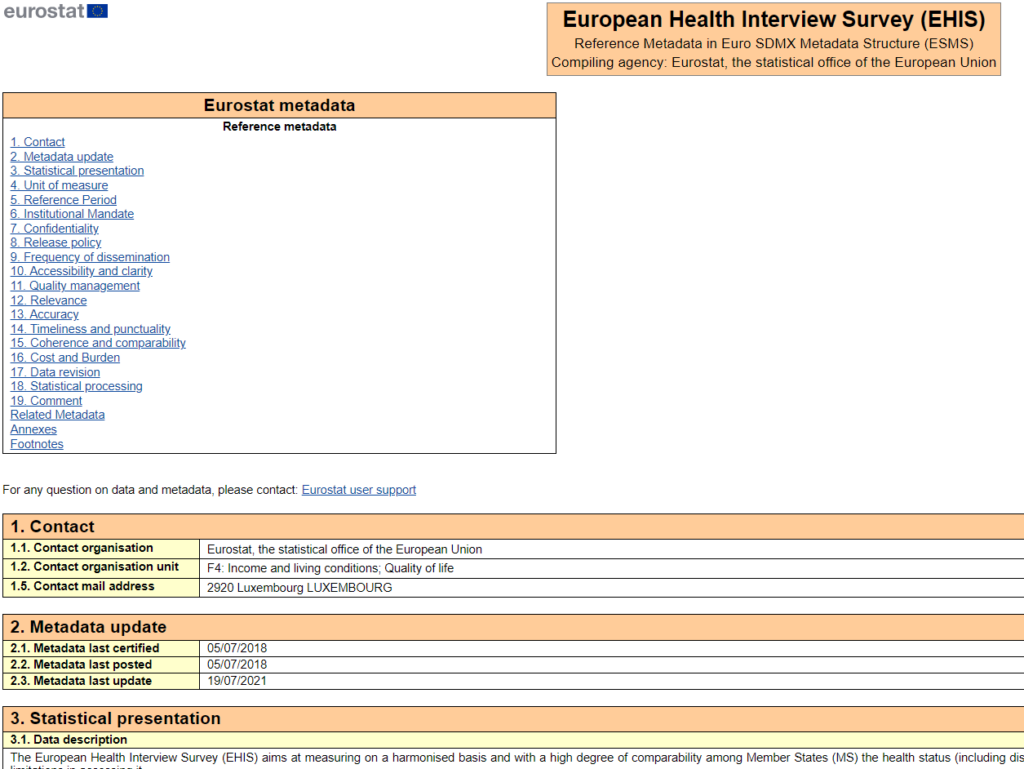Open '16. Cost and Burden' link

click(65, 358)
